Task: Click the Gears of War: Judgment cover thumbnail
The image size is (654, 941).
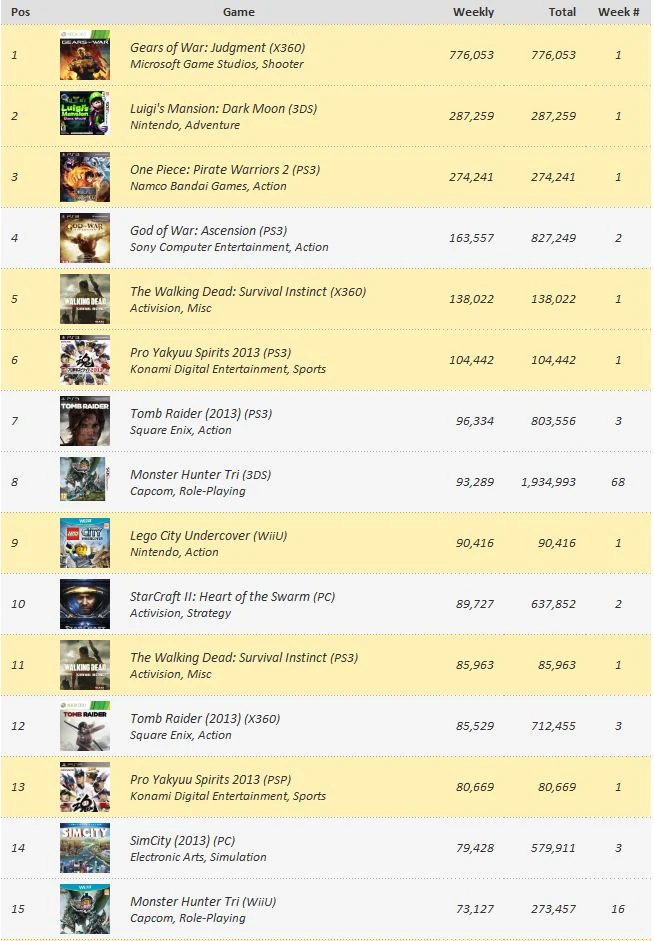Action: point(85,56)
